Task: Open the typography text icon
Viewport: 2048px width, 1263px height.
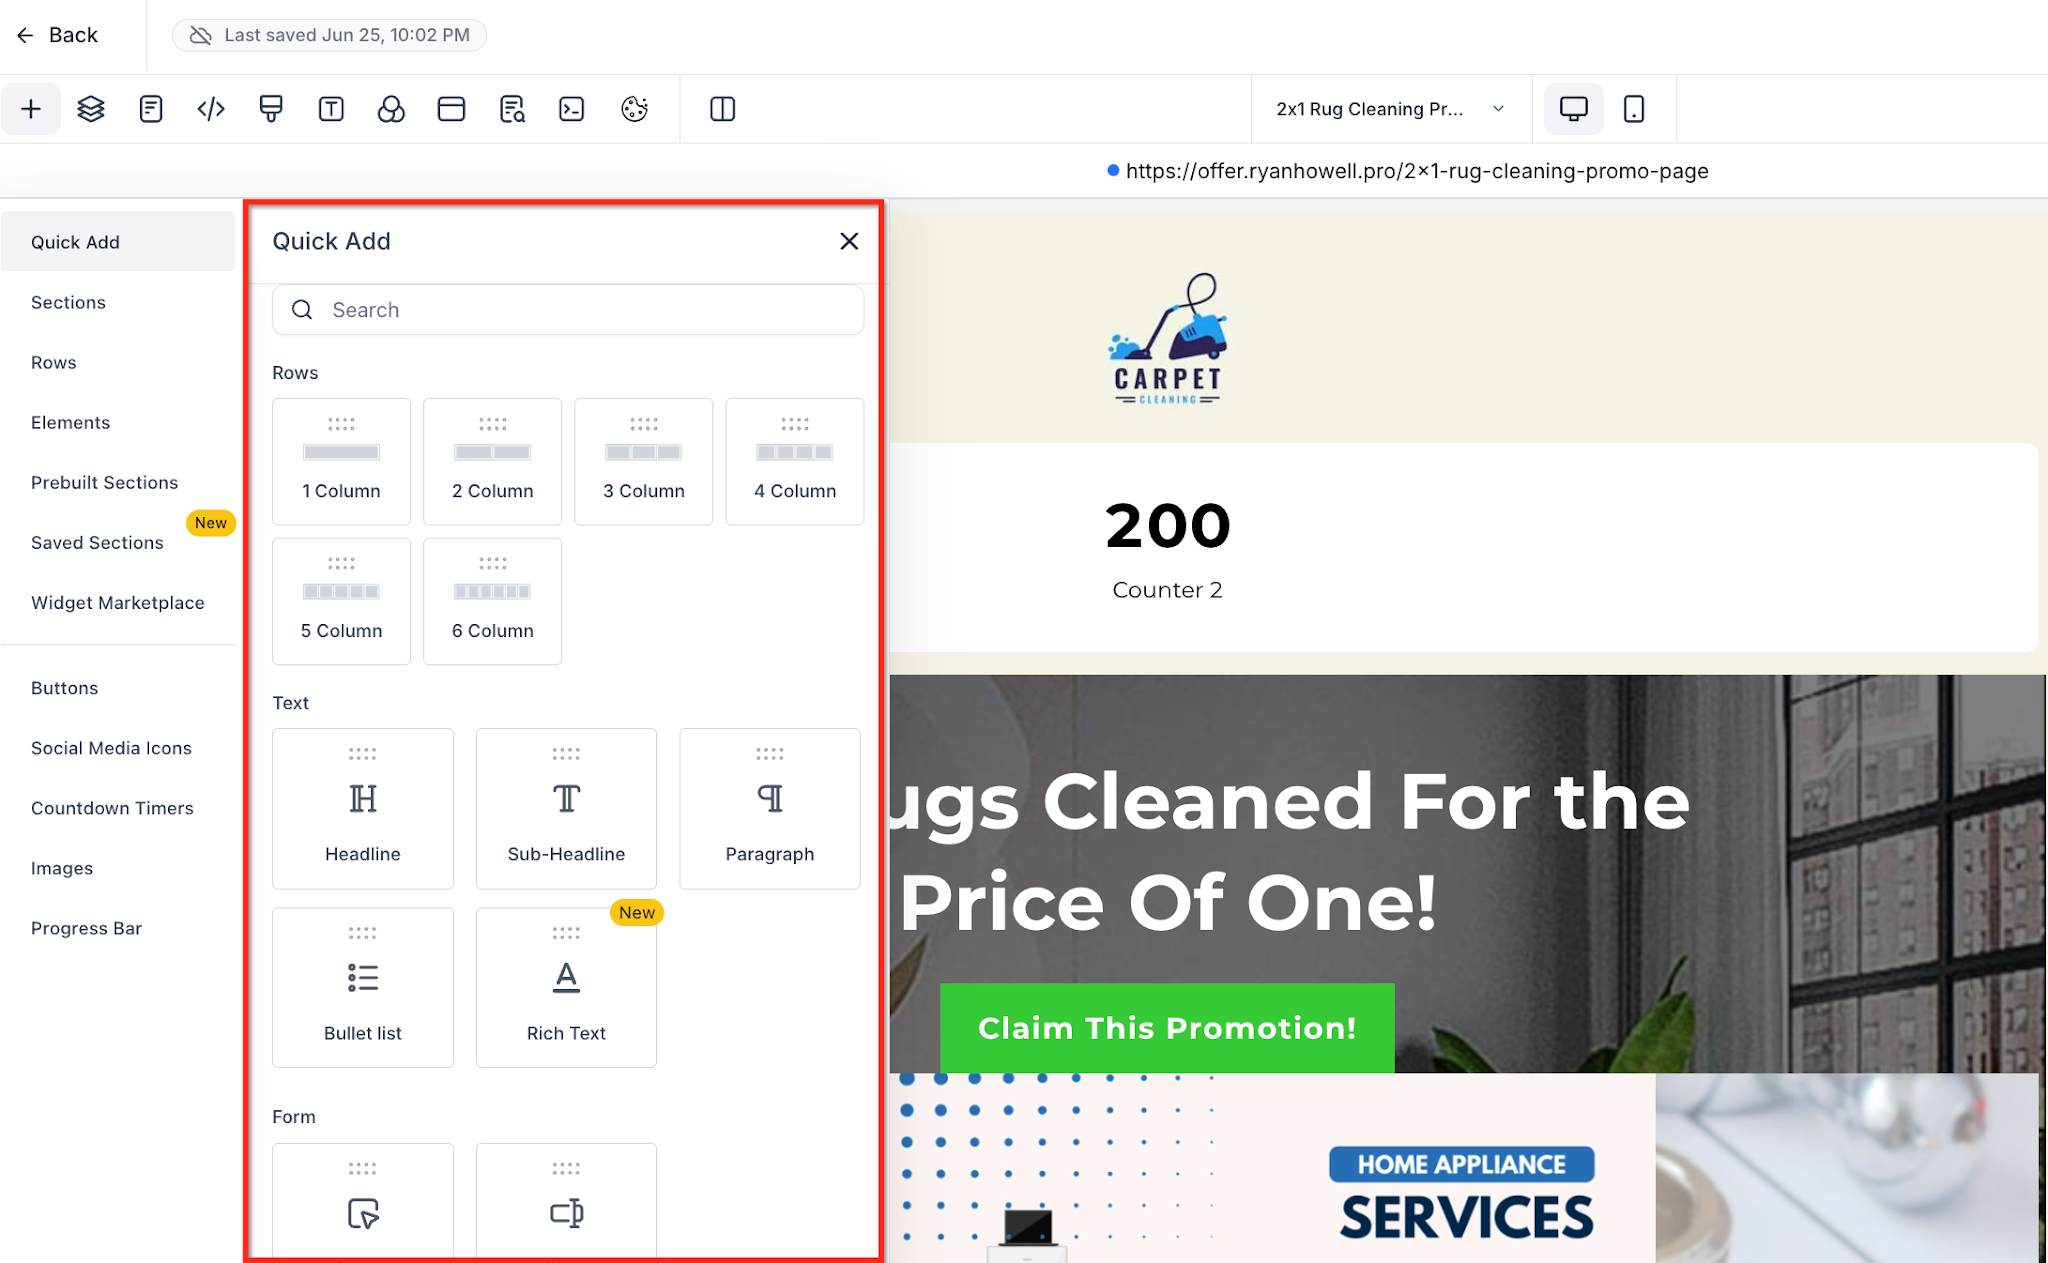Action: [331, 109]
